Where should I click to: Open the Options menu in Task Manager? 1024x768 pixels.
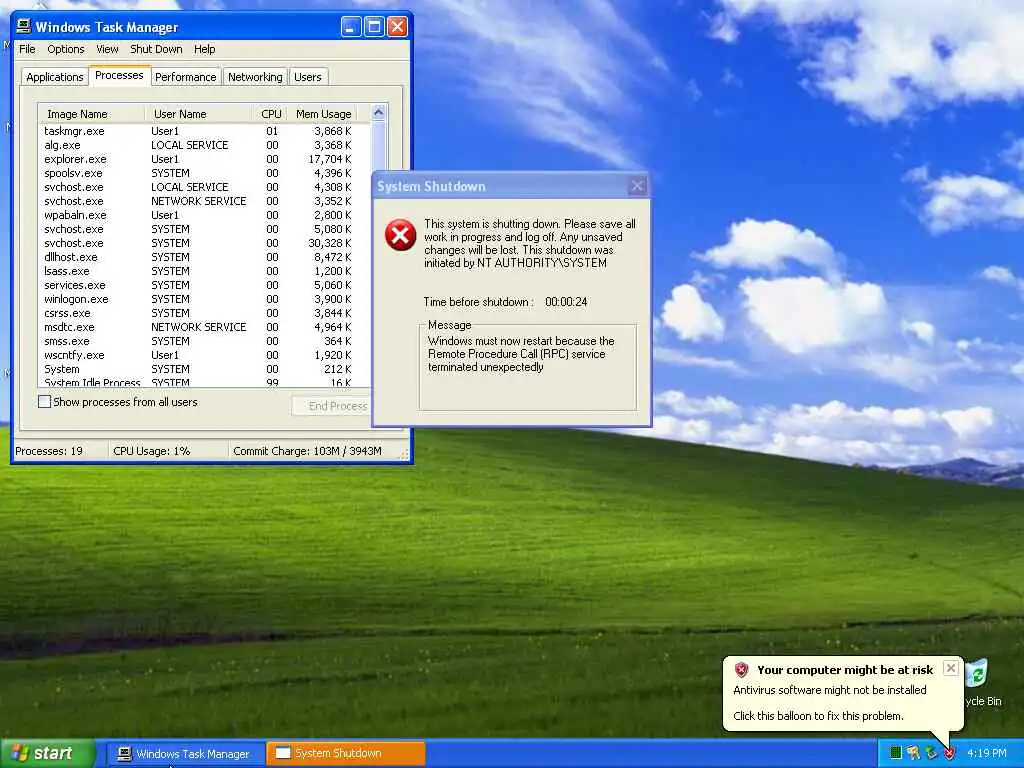(65, 49)
